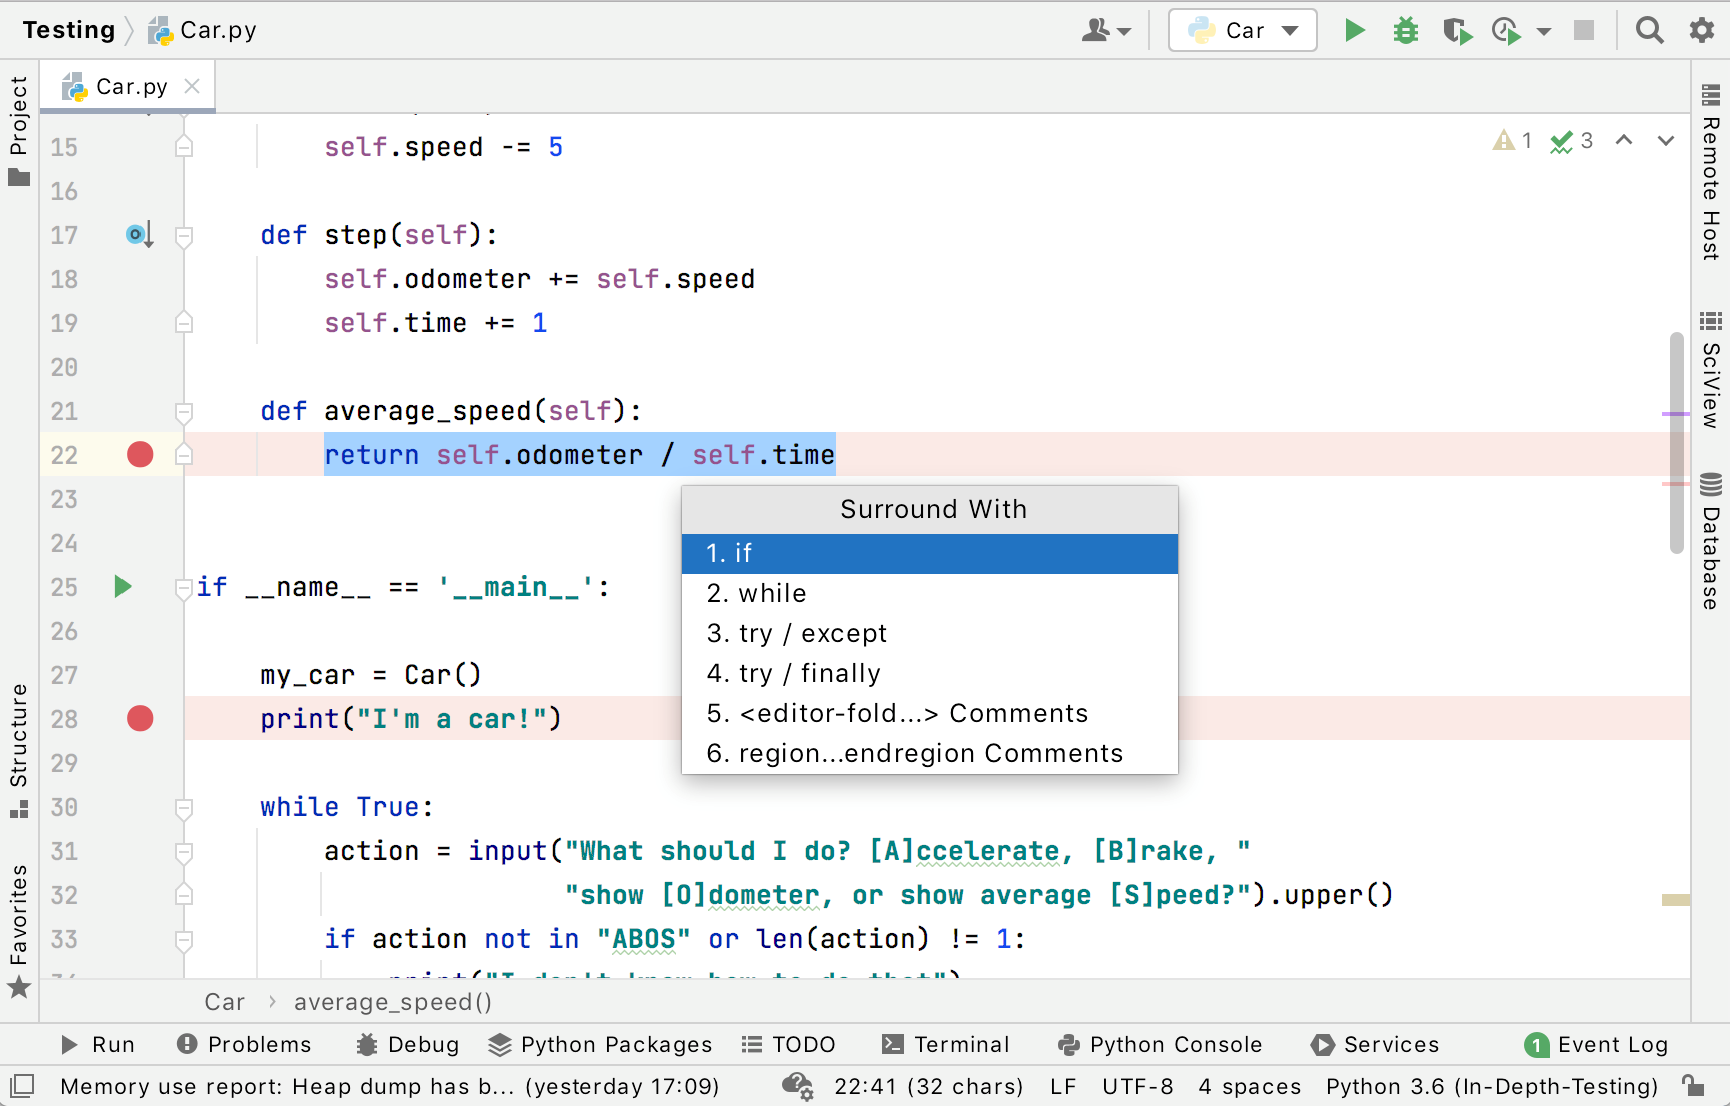Screen dimensions: 1730x1106
Task: Open IDE settings gear icon
Action: 1701,31
